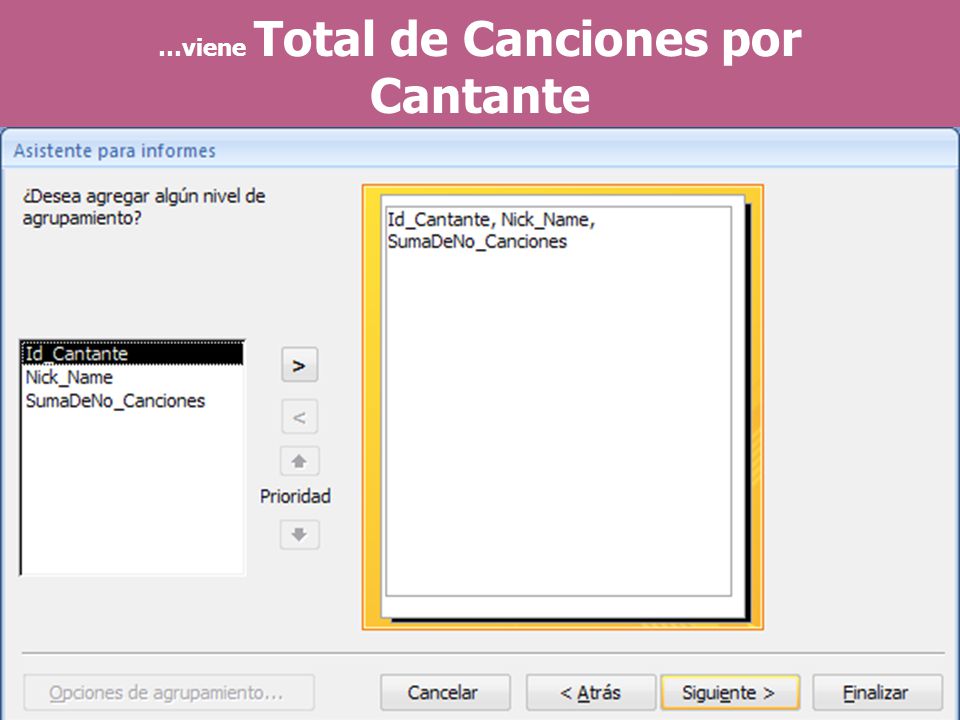Click the Cancelar button

point(445,692)
